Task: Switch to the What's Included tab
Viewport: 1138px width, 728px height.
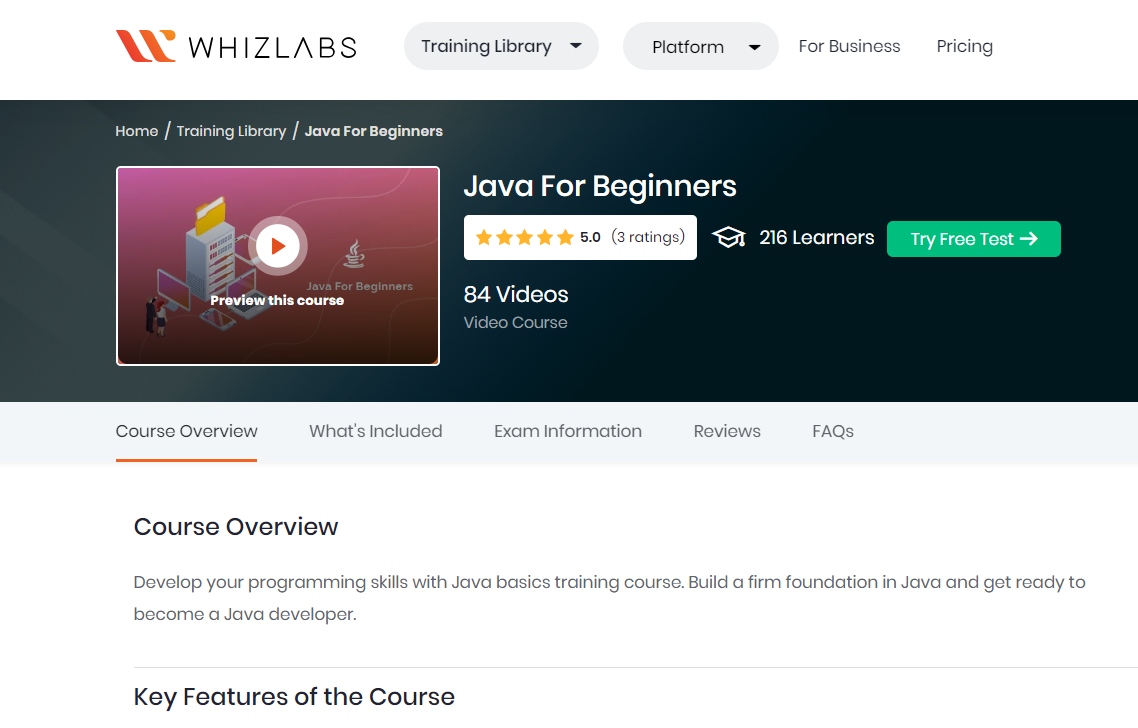Action: [375, 431]
